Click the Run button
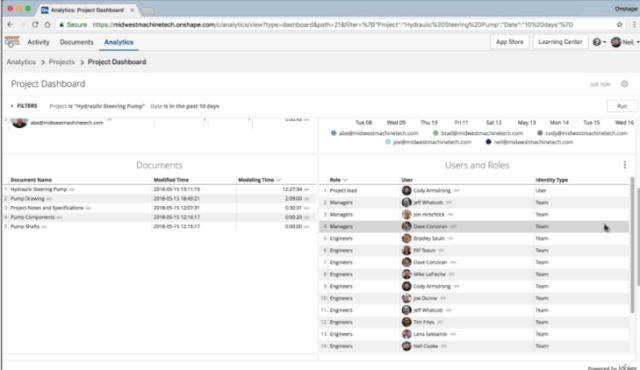The image size is (640, 370). [622, 106]
